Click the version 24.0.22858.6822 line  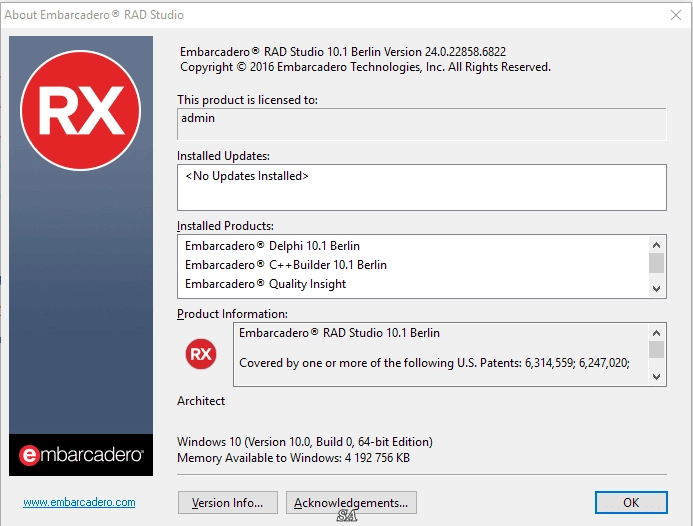pos(343,52)
